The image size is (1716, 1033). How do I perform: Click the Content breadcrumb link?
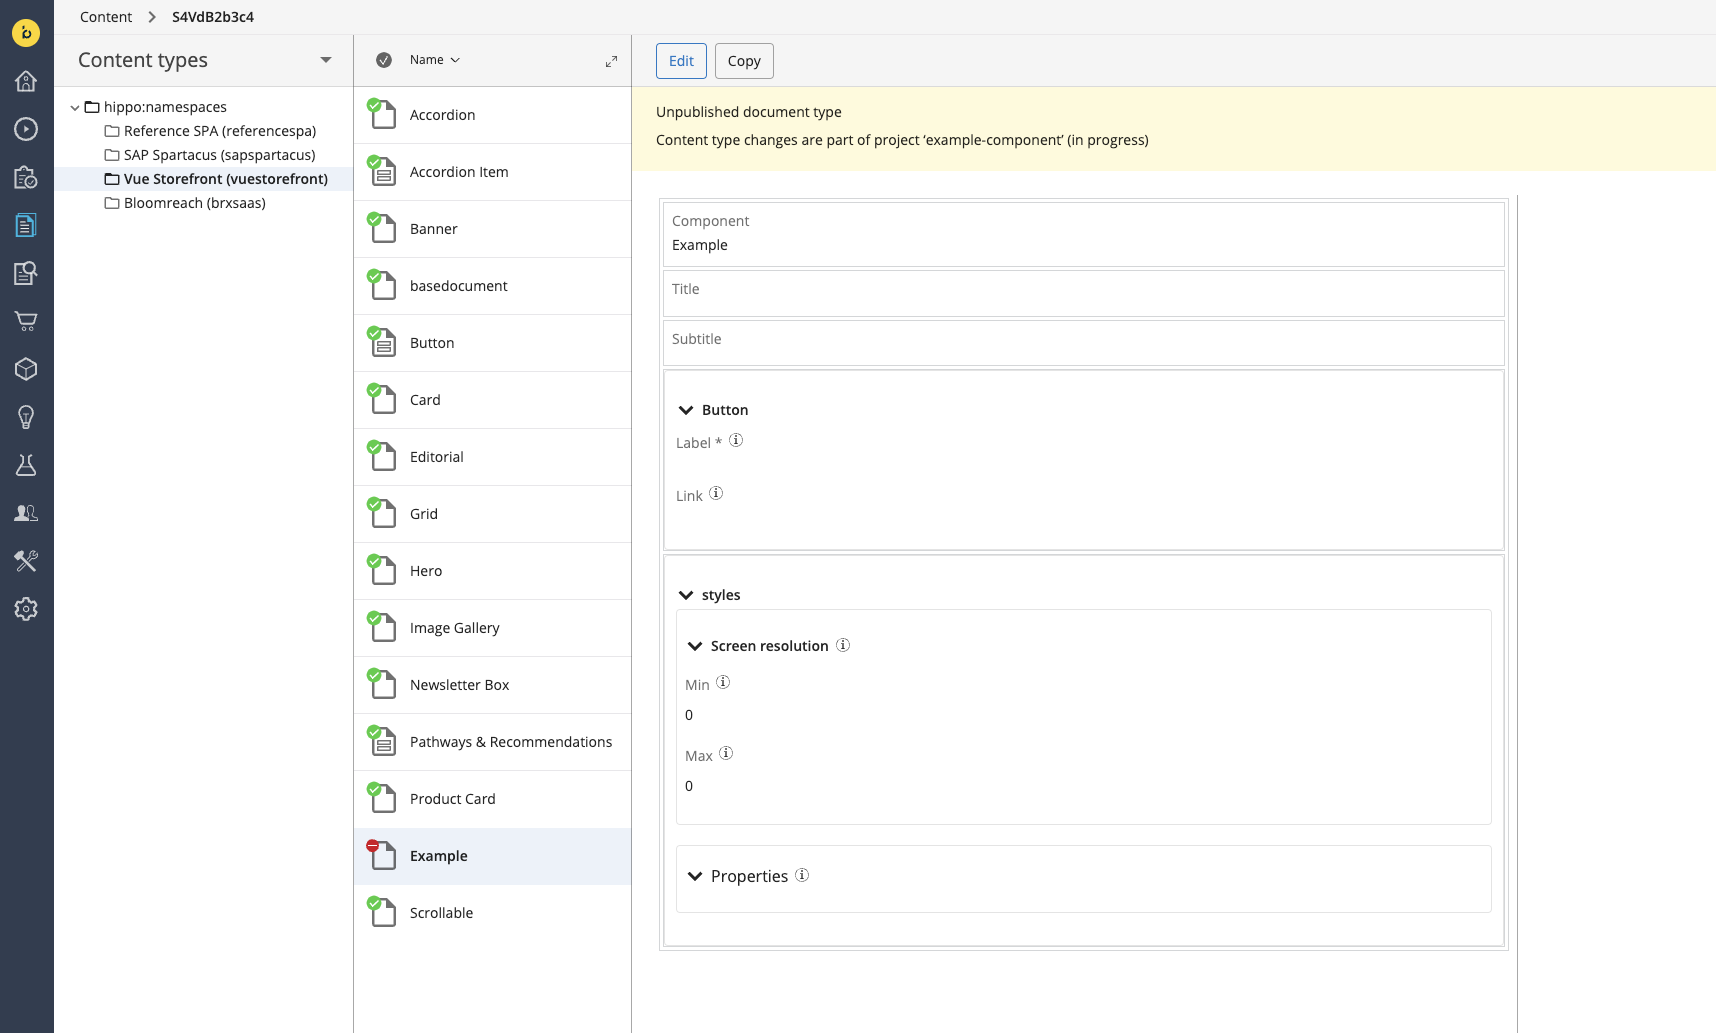click(106, 17)
